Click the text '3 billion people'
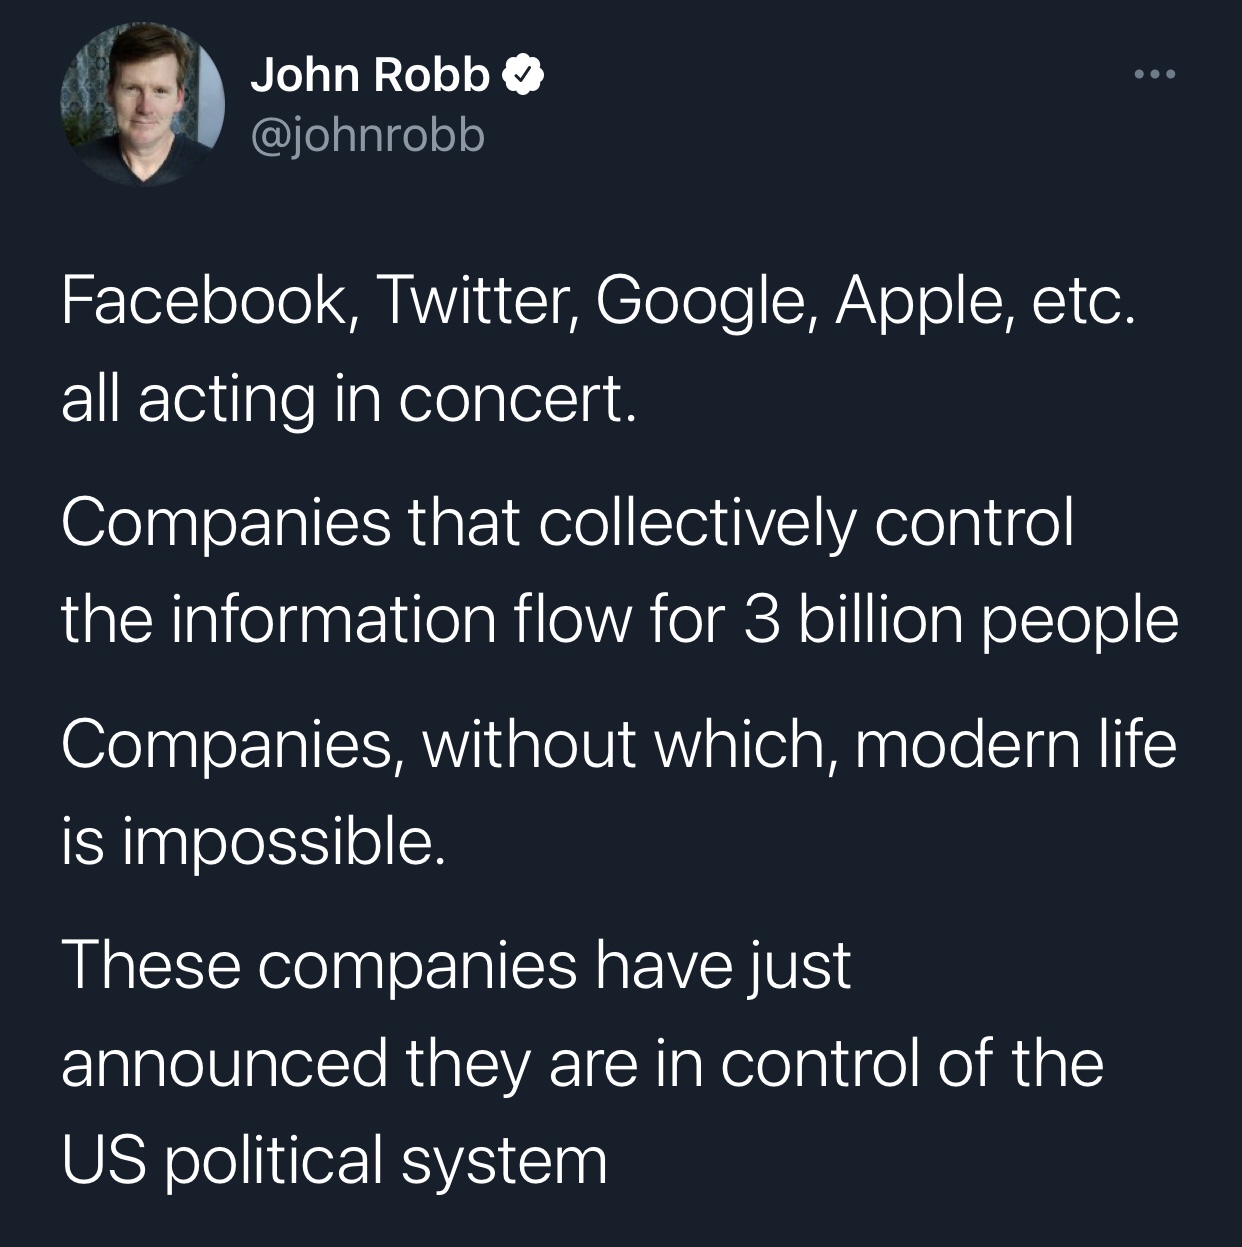Image resolution: width=1242 pixels, height=1247 pixels. point(960,620)
